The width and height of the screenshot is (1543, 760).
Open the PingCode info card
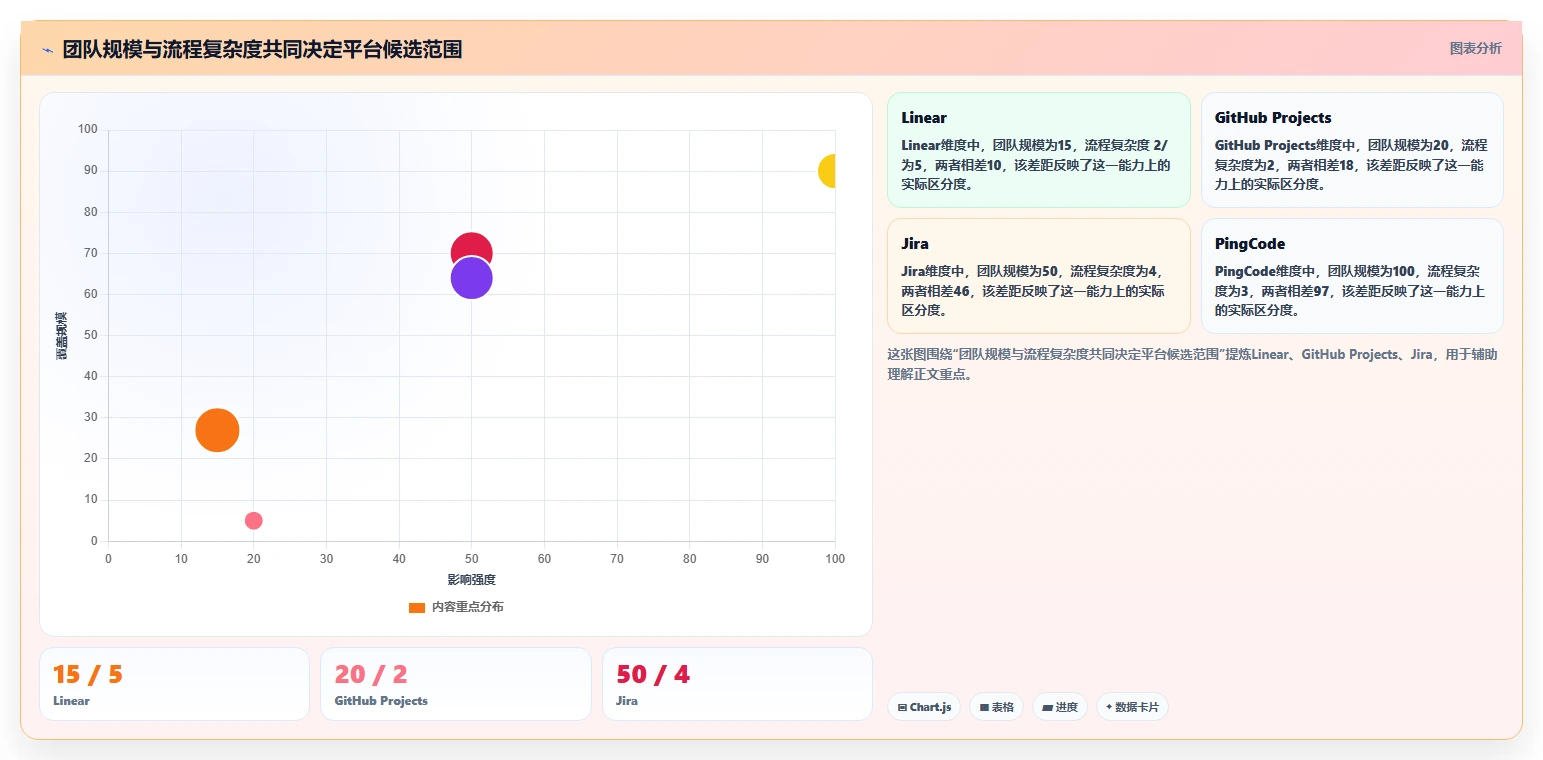[1352, 276]
